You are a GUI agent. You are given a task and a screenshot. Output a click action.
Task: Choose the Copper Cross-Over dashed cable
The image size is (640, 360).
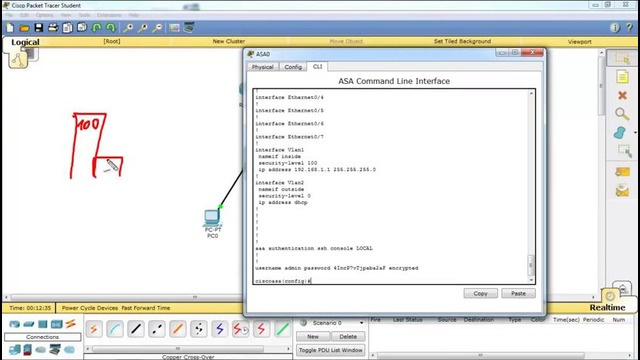point(157,329)
